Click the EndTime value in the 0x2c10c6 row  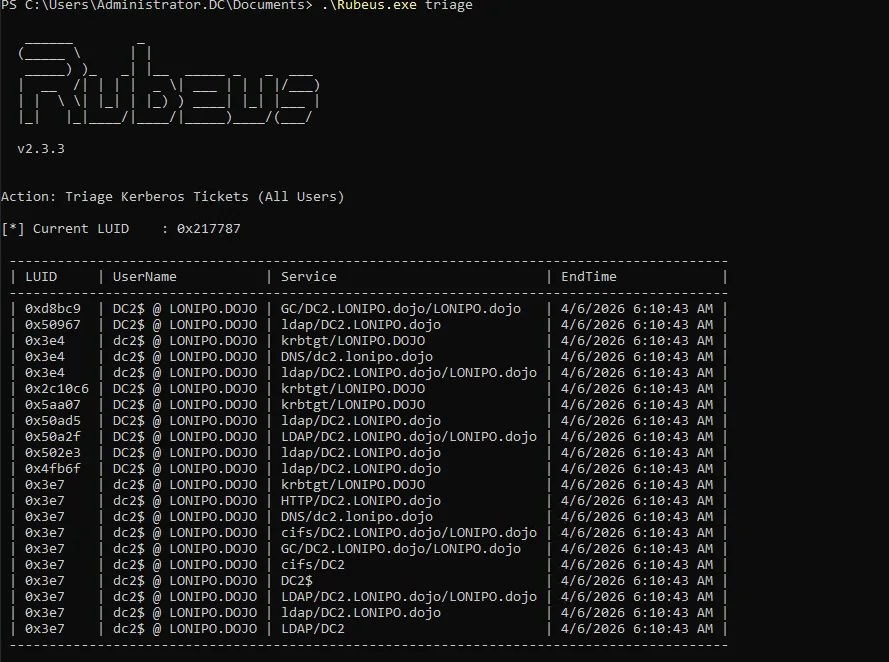coord(637,389)
